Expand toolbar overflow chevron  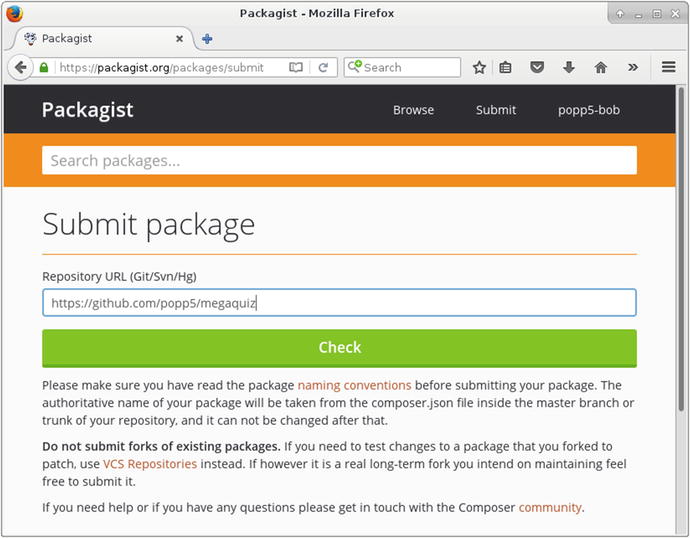(632, 67)
